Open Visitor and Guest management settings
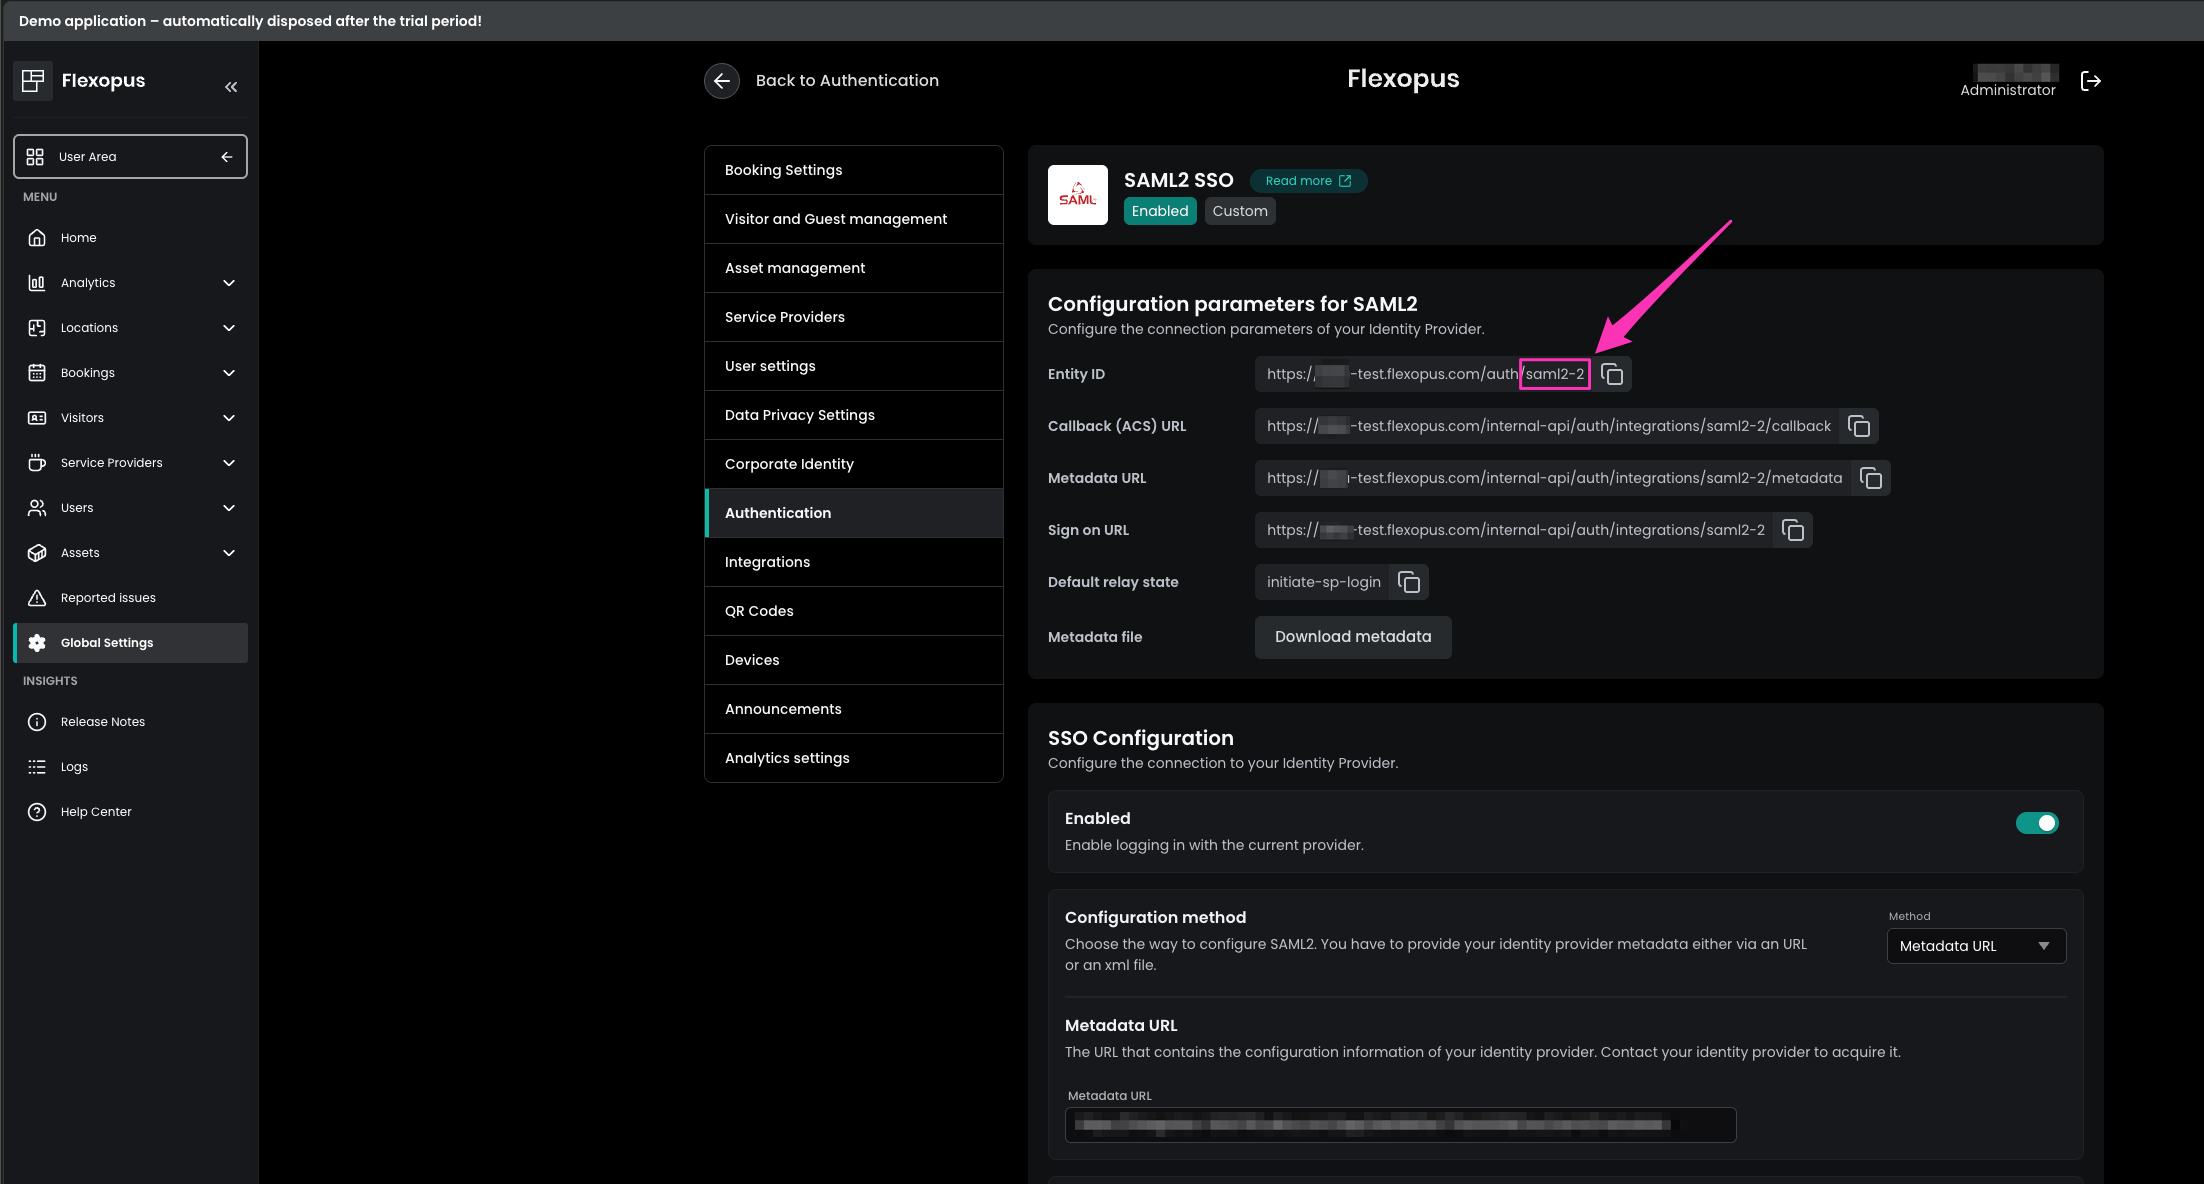This screenshot has width=2204, height=1184. pos(854,219)
